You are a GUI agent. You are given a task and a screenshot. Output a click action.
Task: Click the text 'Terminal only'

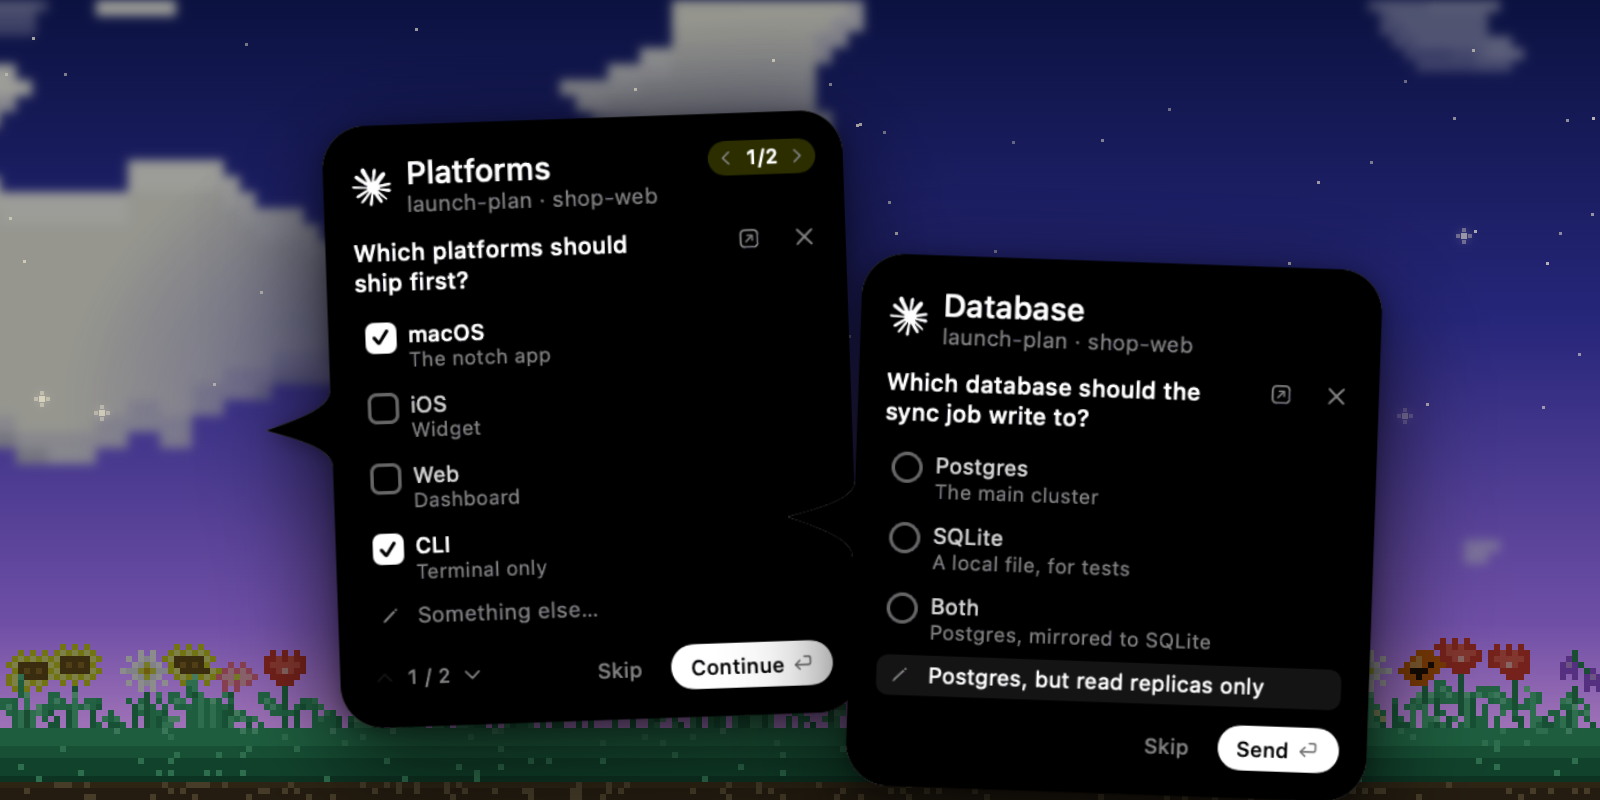coord(481,569)
